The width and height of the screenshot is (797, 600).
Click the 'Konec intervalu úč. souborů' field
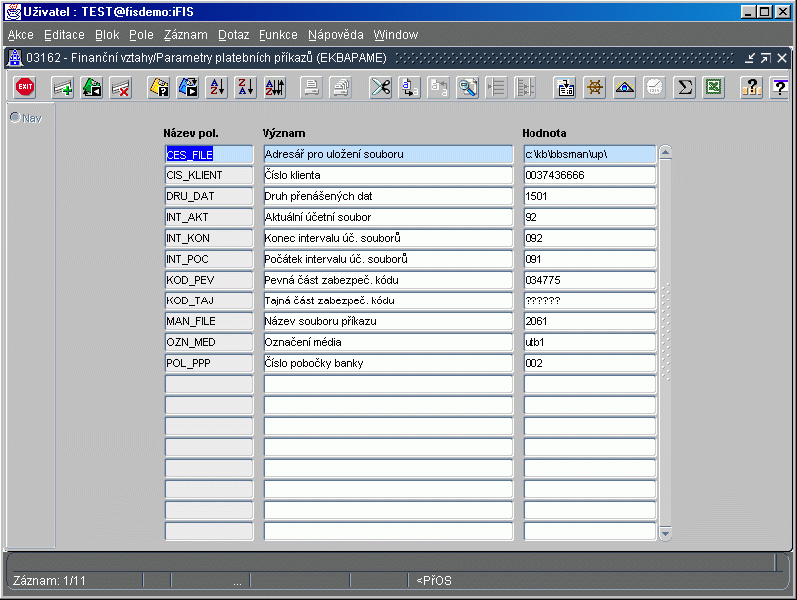coord(388,238)
